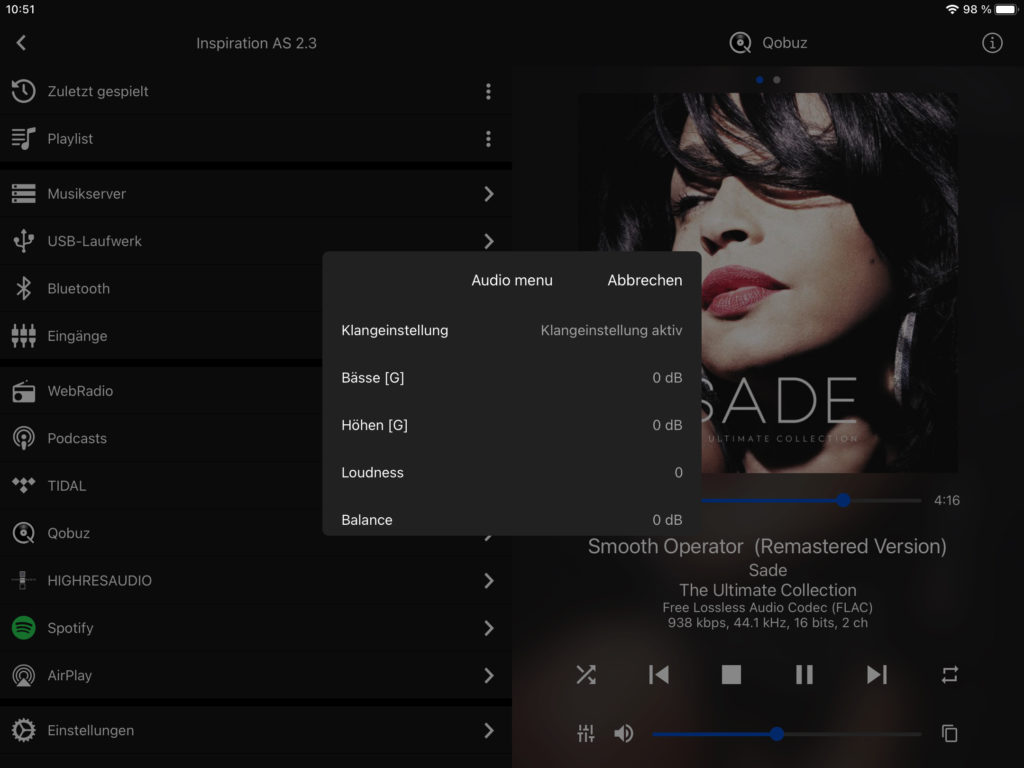Cancel the Audio menu with Abbrechen
This screenshot has height=768, width=1024.
click(645, 280)
